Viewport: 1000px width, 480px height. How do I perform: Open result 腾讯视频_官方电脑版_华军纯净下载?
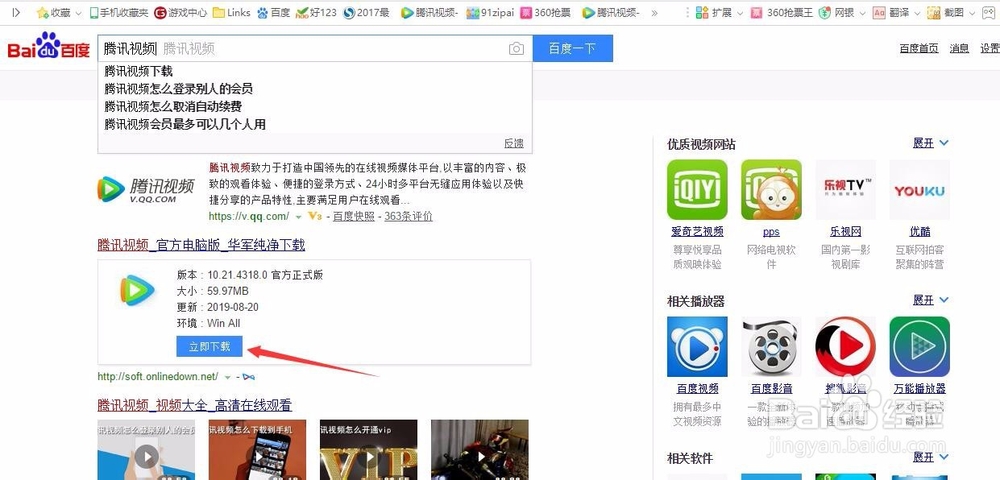(x=201, y=245)
